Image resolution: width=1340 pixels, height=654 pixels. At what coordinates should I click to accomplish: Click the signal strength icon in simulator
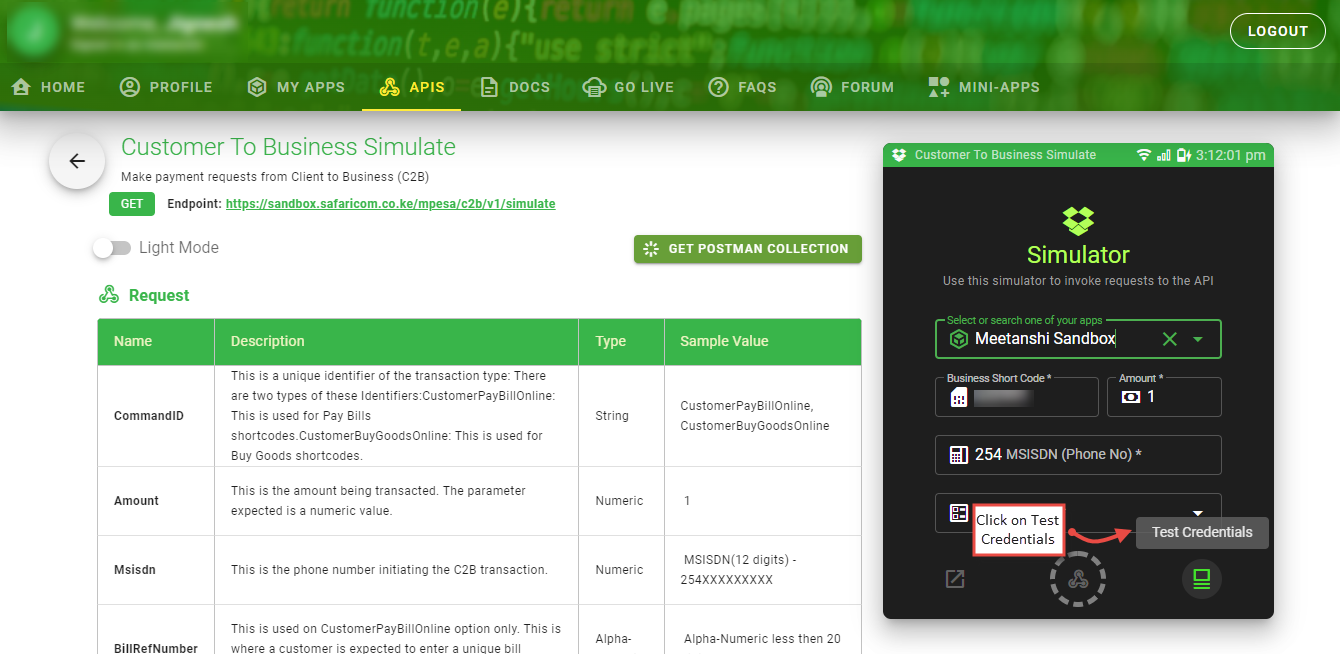pyautogui.click(x=1163, y=155)
